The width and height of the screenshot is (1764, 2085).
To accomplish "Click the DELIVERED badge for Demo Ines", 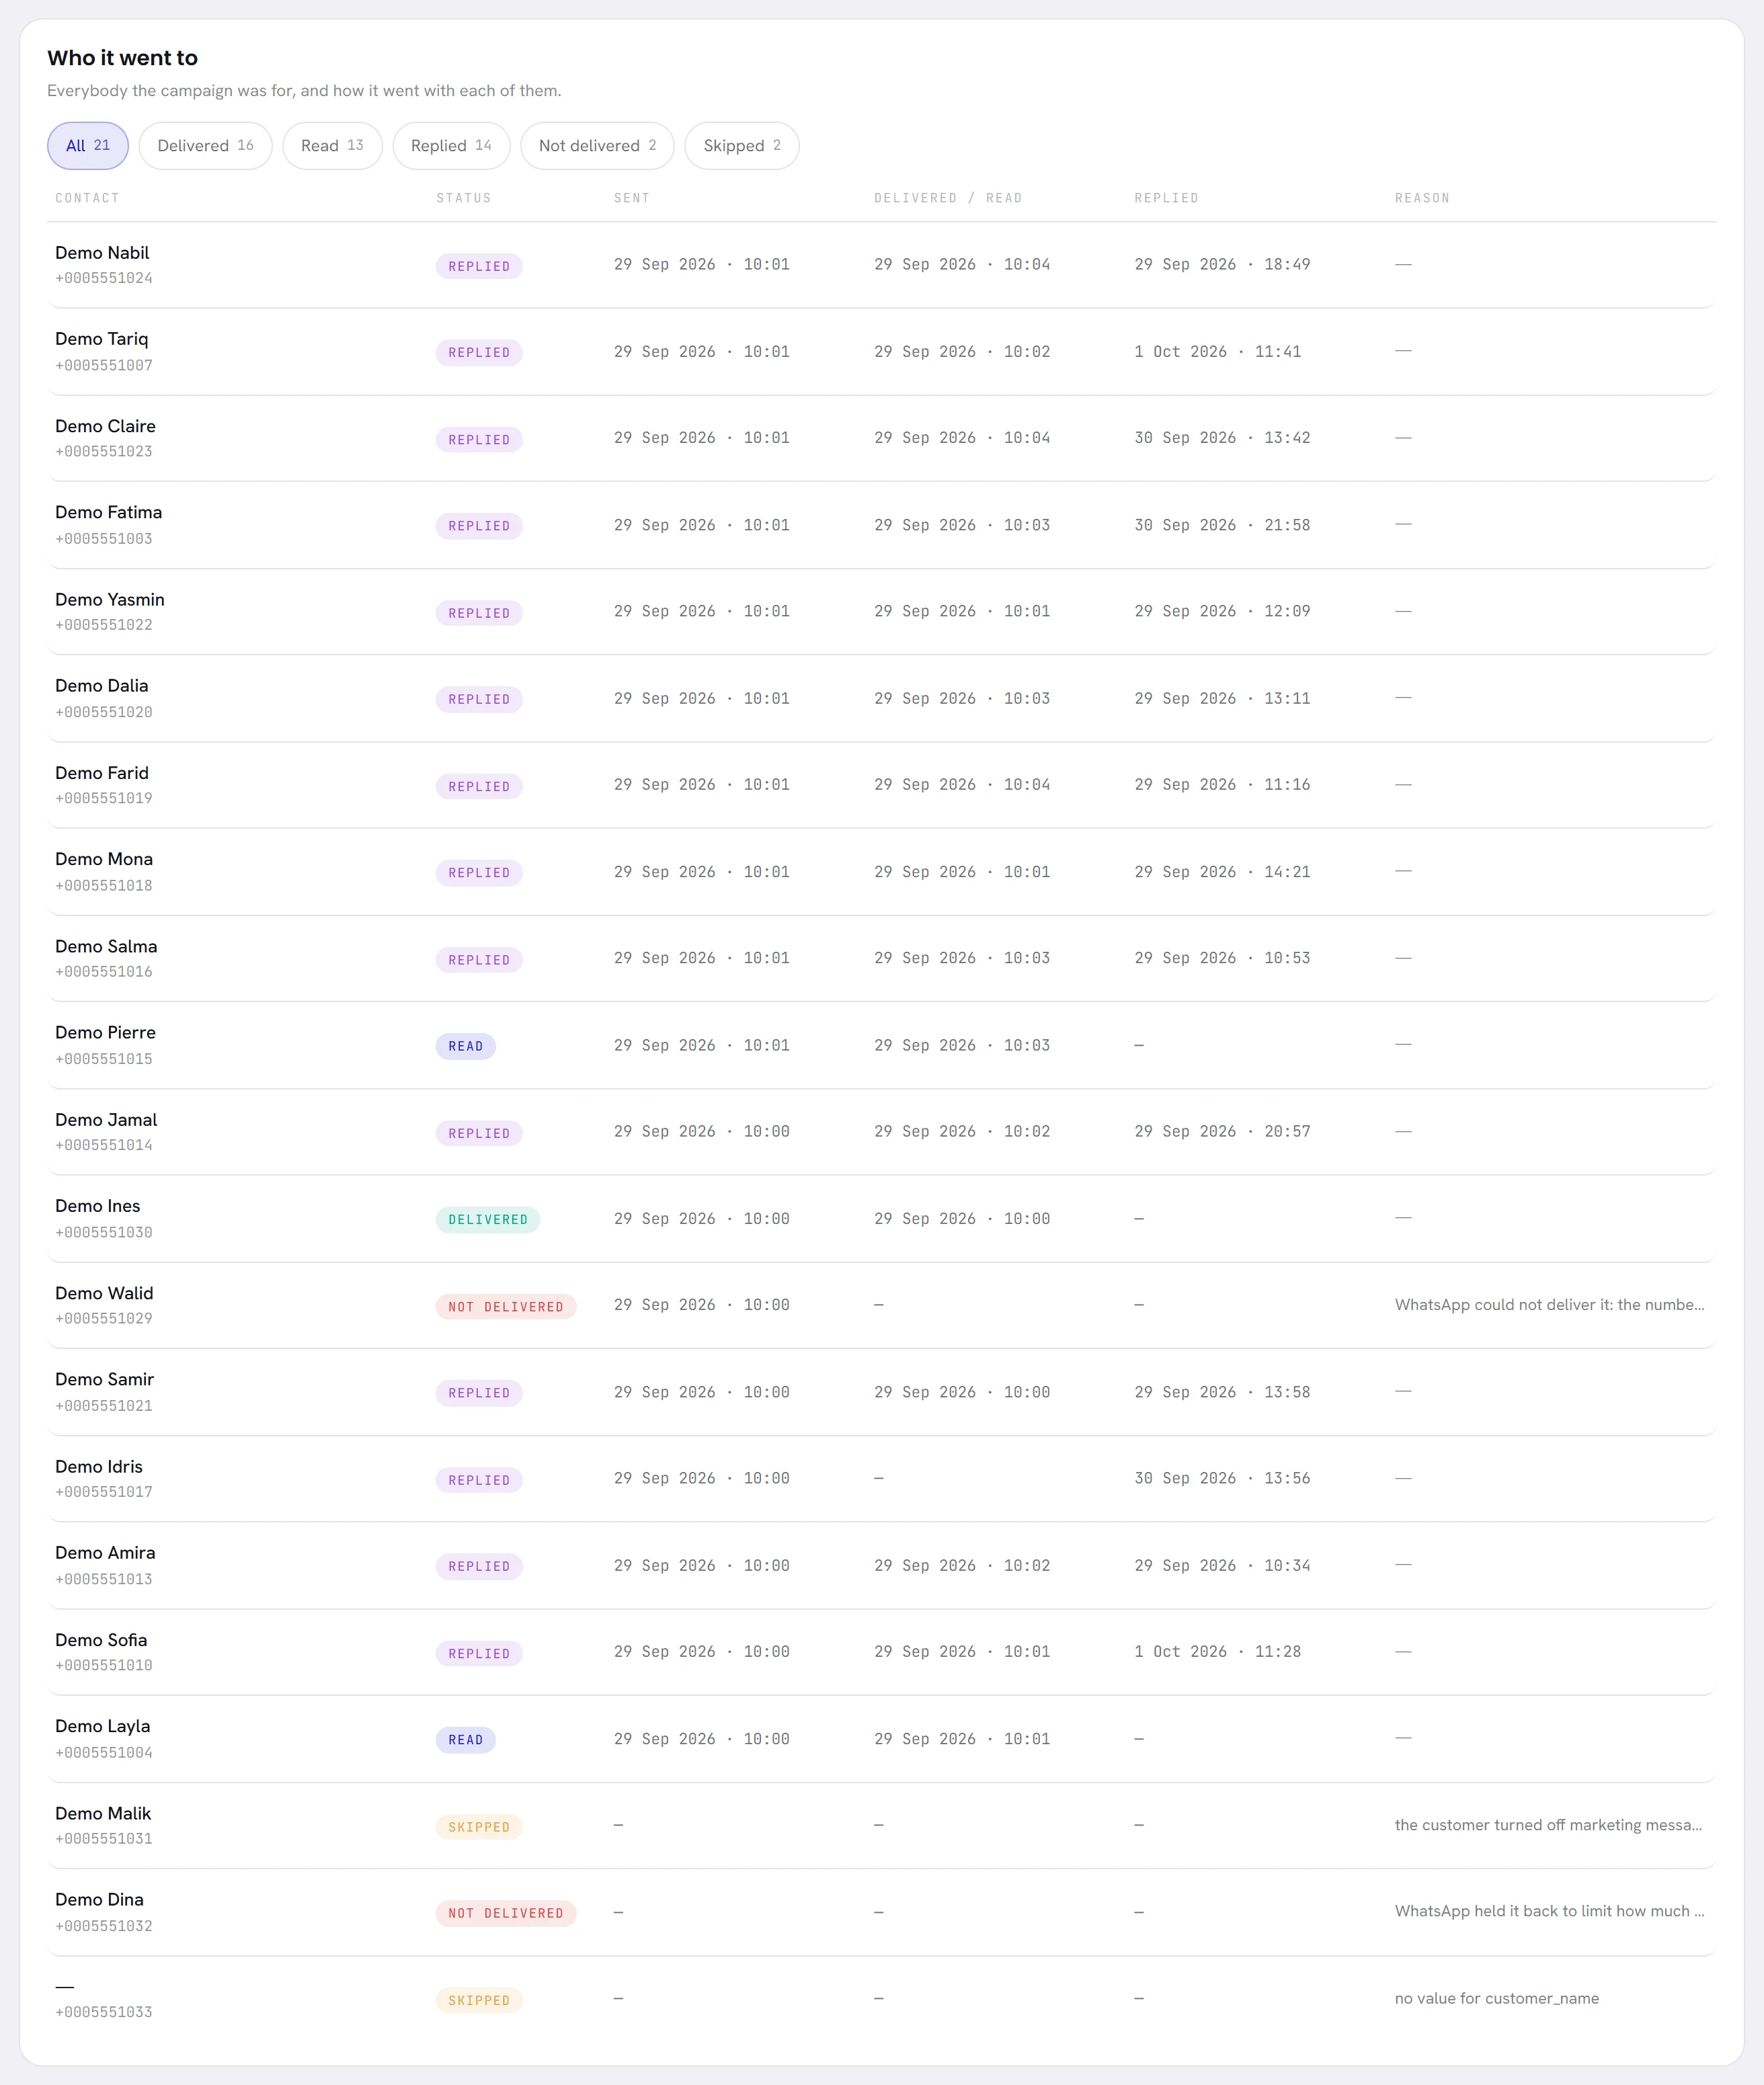I will click(x=488, y=1220).
